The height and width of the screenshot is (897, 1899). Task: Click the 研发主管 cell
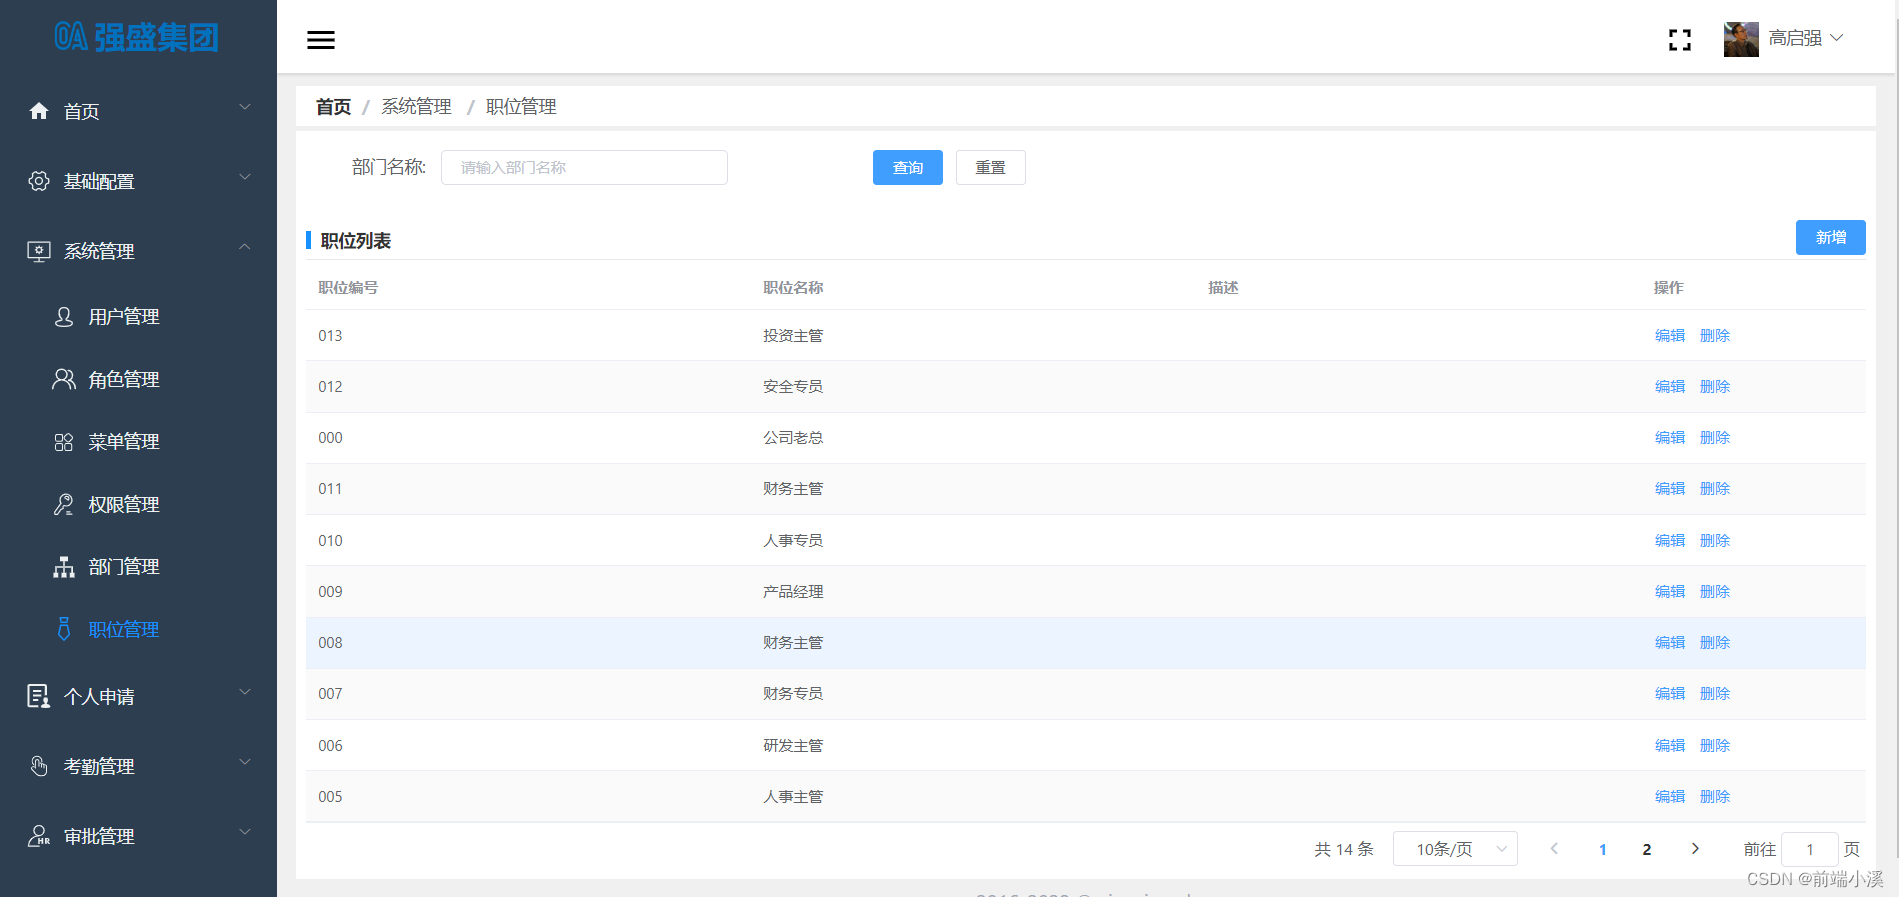click(793, 746)
